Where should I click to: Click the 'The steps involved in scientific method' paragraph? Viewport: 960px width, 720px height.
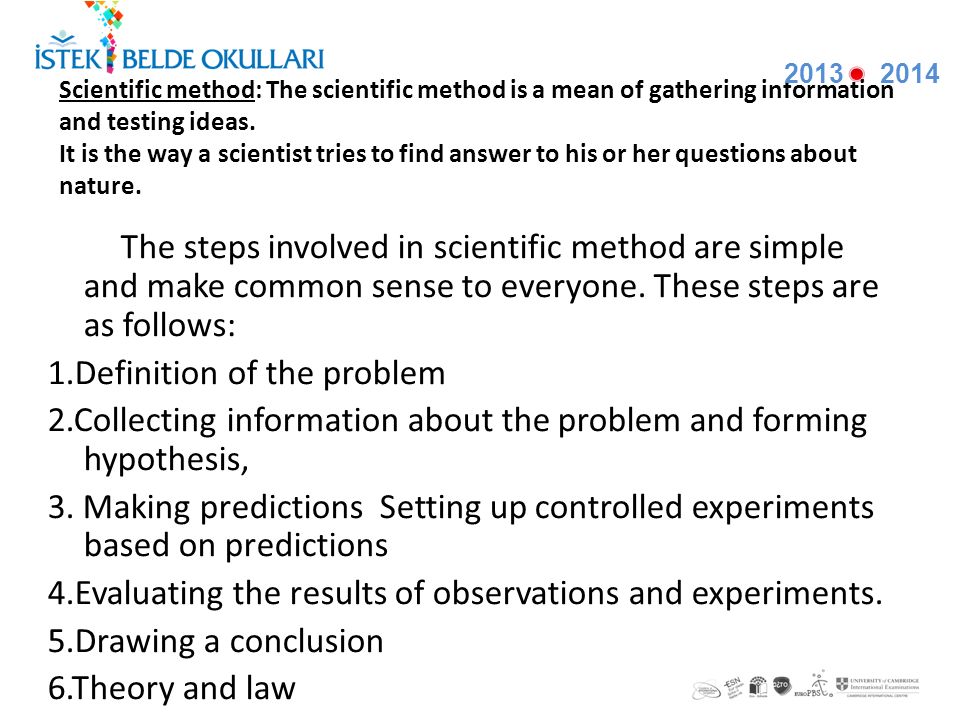[x=481, y=286]
